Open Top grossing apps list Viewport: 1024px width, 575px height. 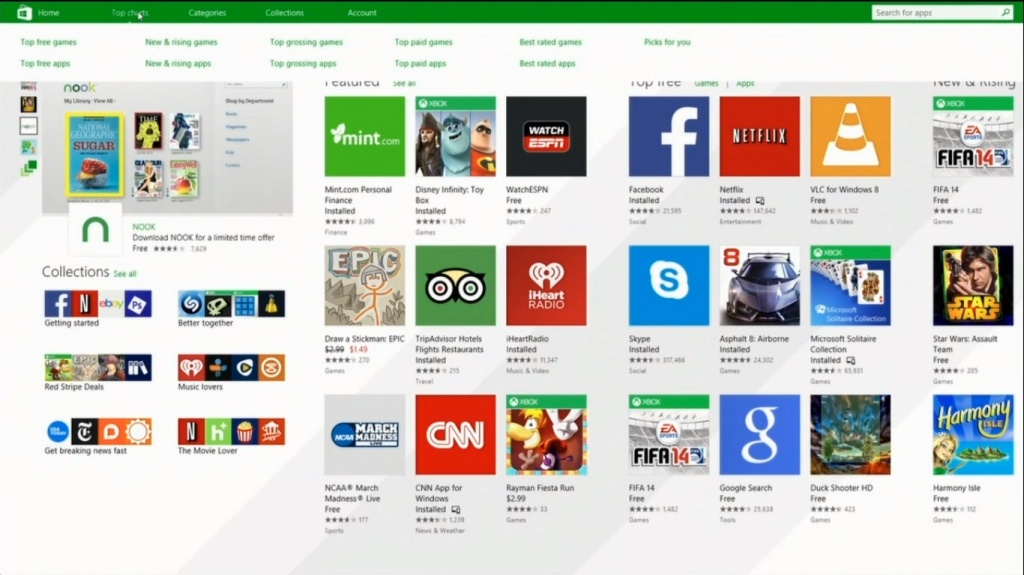pos(303,63)
